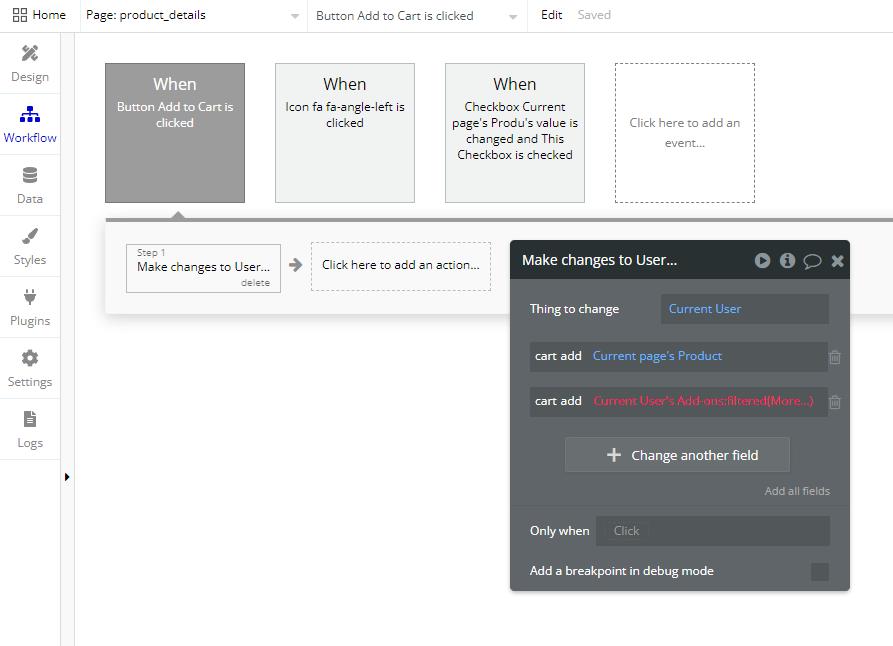Click Change another field button

point(677,455)
